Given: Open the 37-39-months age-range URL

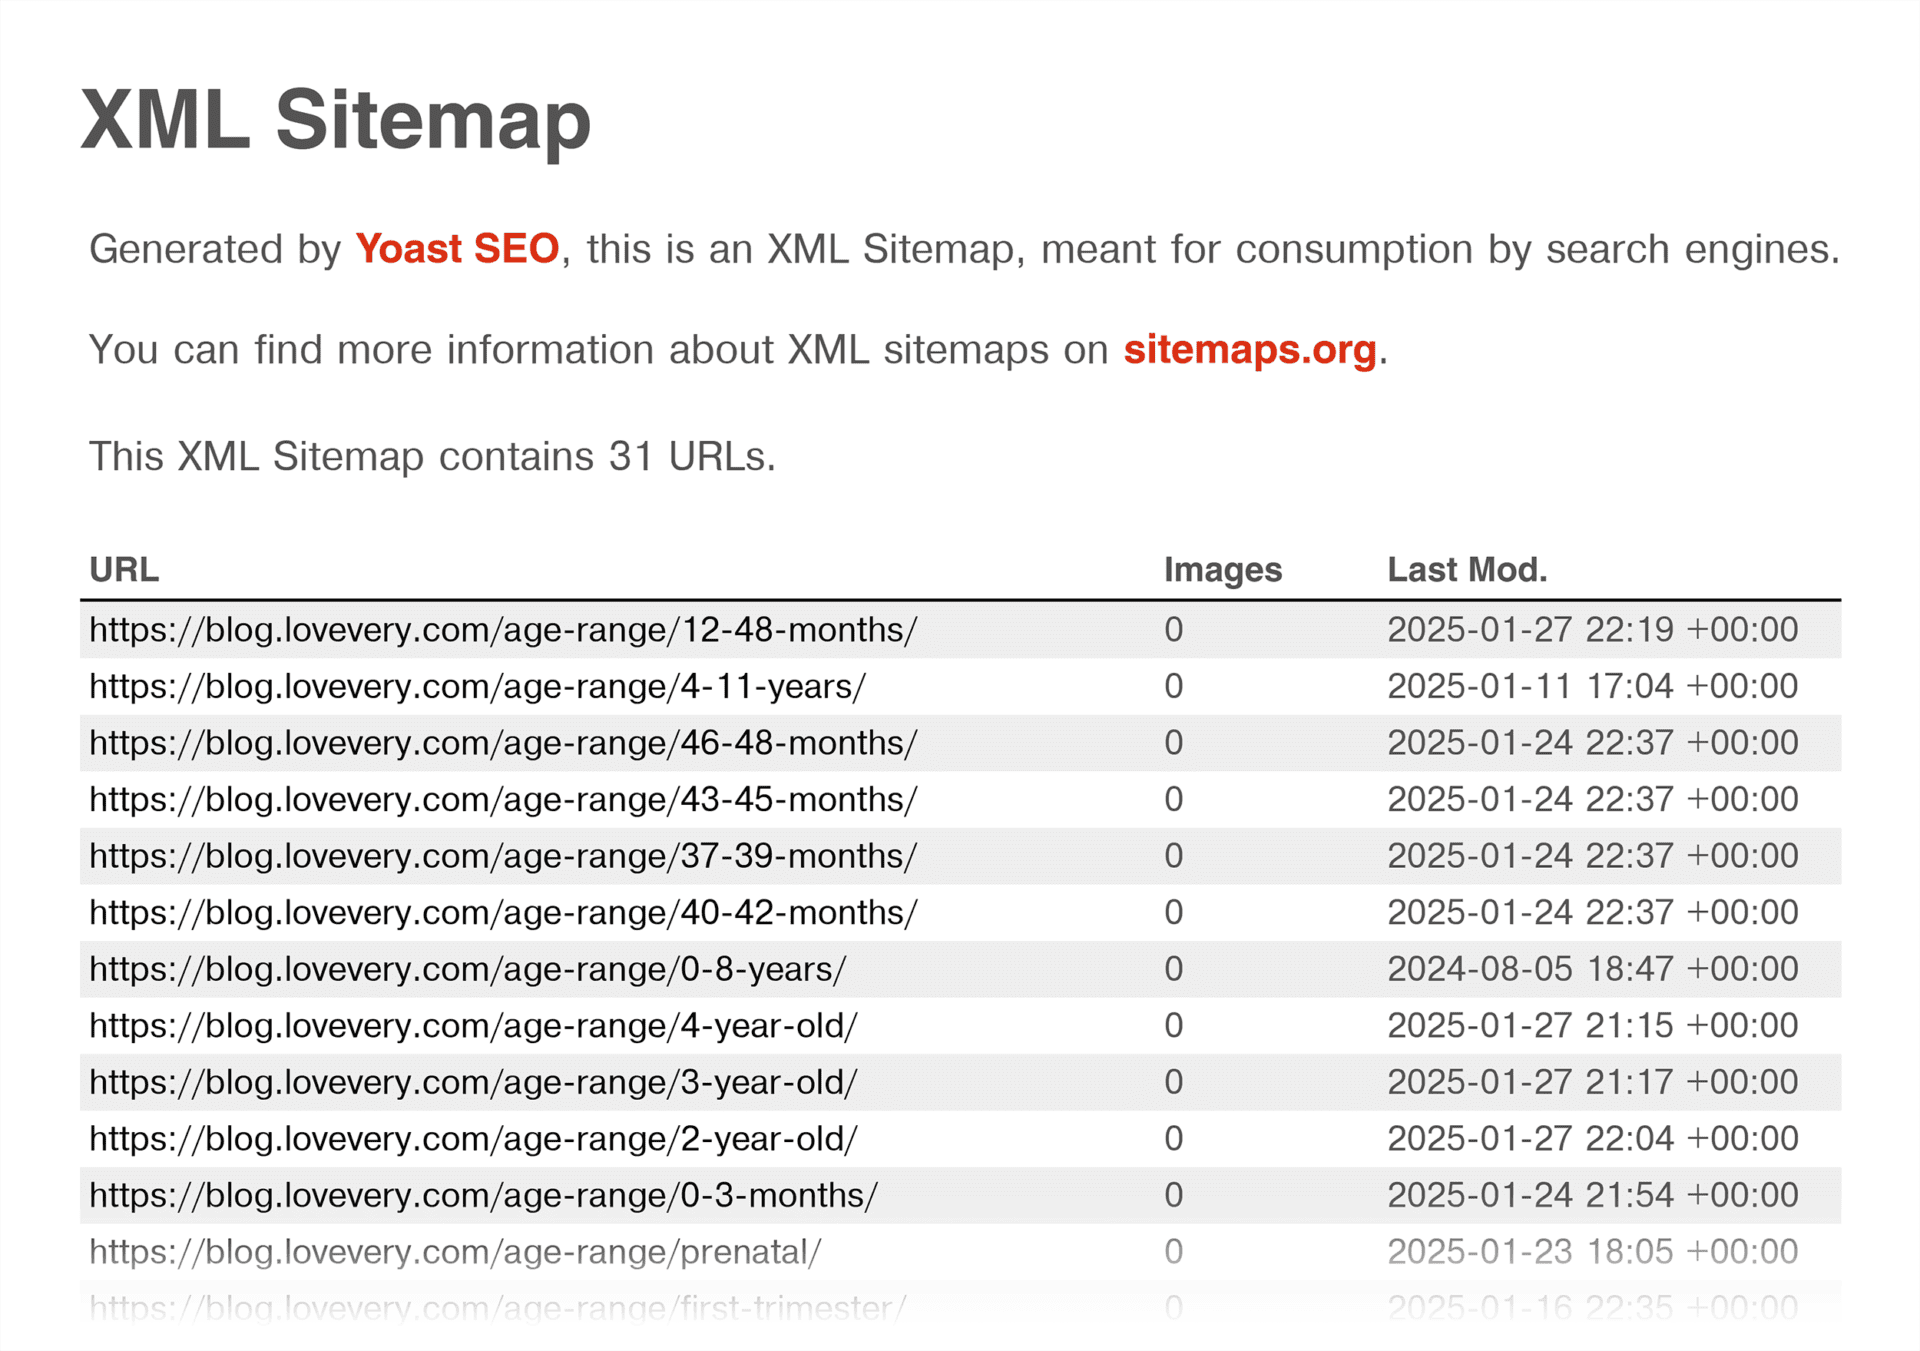Looking at the screenshot, I should click(503, 856).
